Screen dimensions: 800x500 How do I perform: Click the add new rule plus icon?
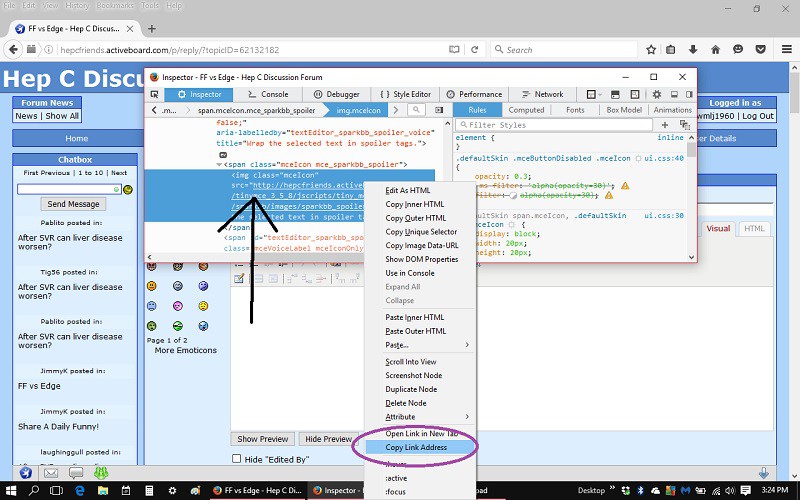[665, 125]
